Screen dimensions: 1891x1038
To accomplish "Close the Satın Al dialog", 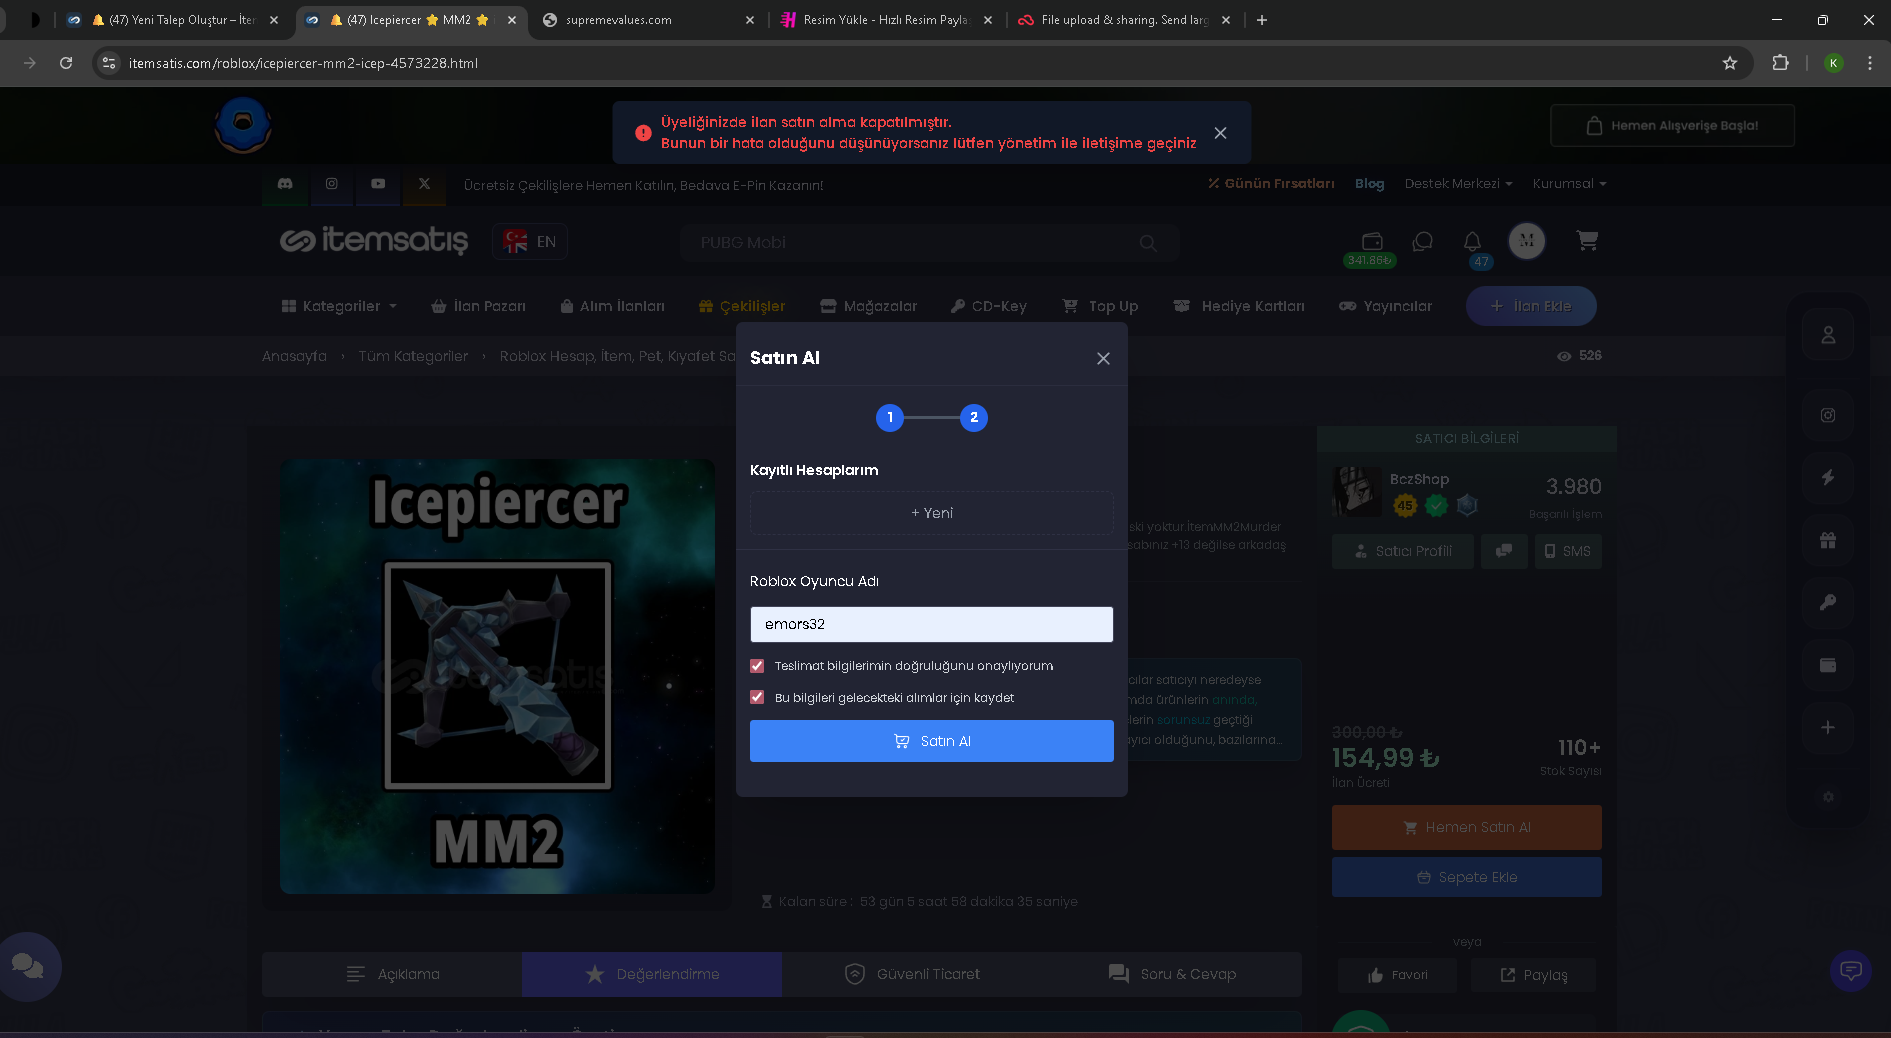I will coord(1103,358).
